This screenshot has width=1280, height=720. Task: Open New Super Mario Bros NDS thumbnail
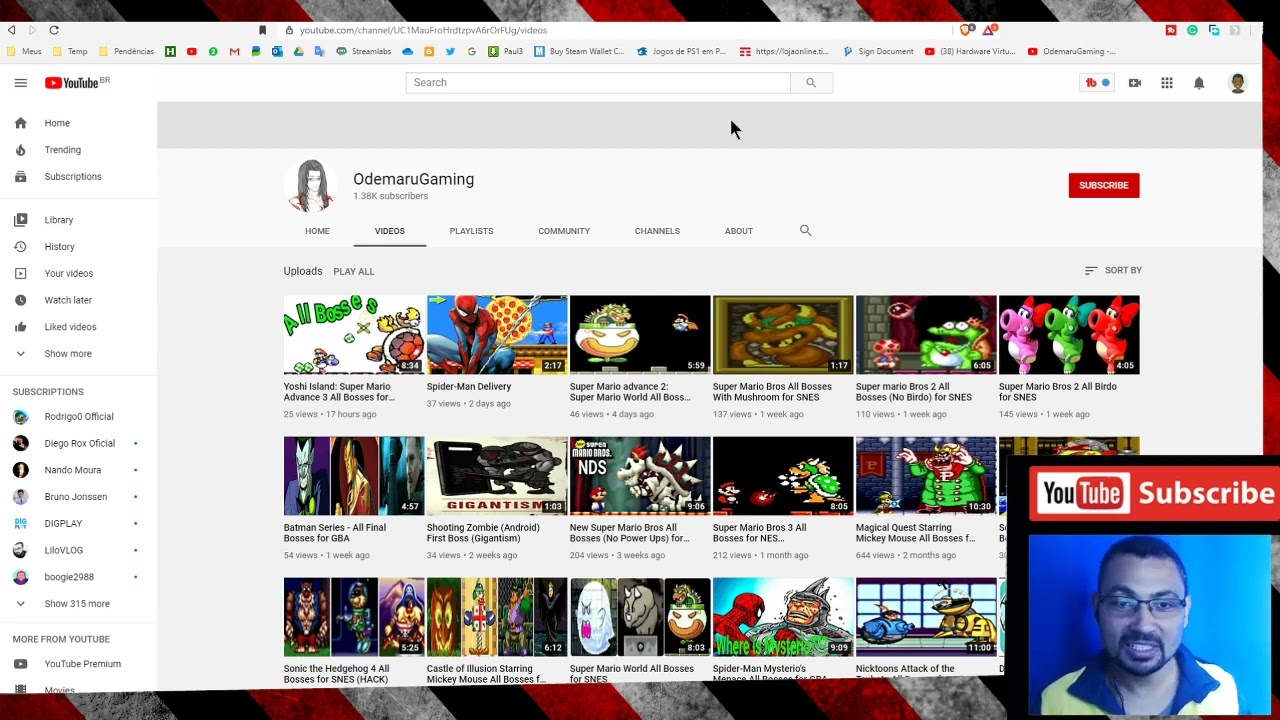point(640,476)
